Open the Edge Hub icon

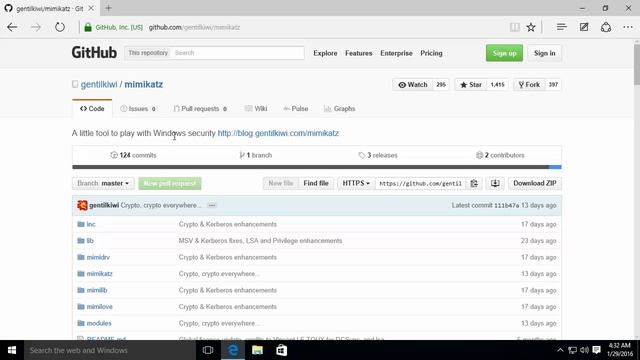coord(562,27)
